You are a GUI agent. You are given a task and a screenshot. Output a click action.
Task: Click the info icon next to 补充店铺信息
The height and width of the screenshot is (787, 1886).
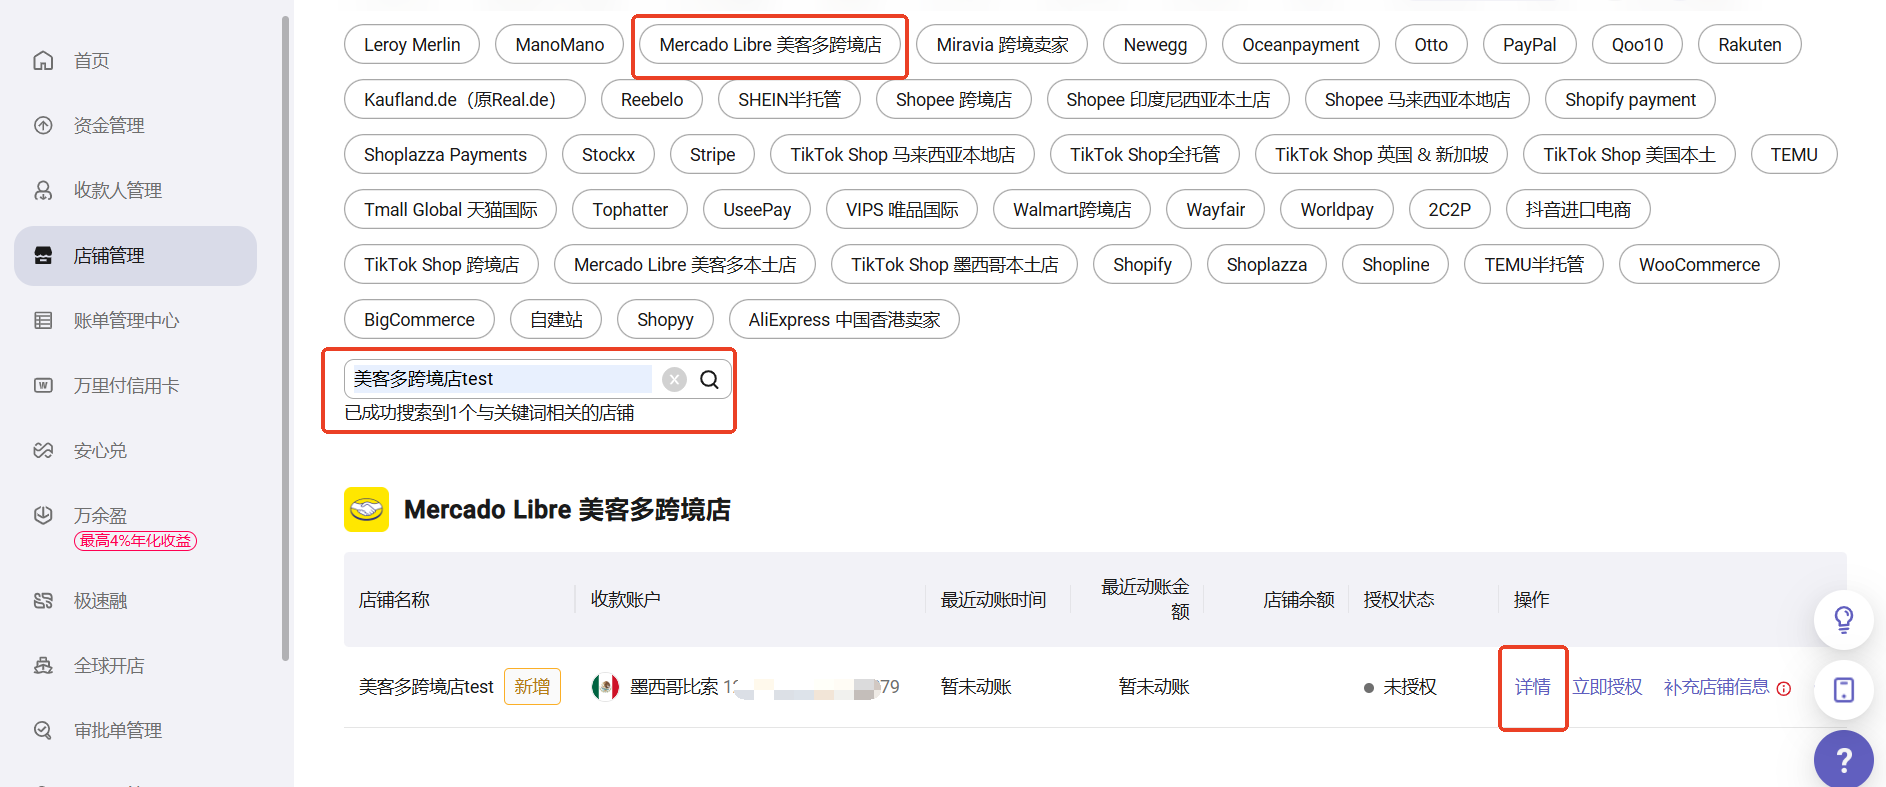(1784, 688)
